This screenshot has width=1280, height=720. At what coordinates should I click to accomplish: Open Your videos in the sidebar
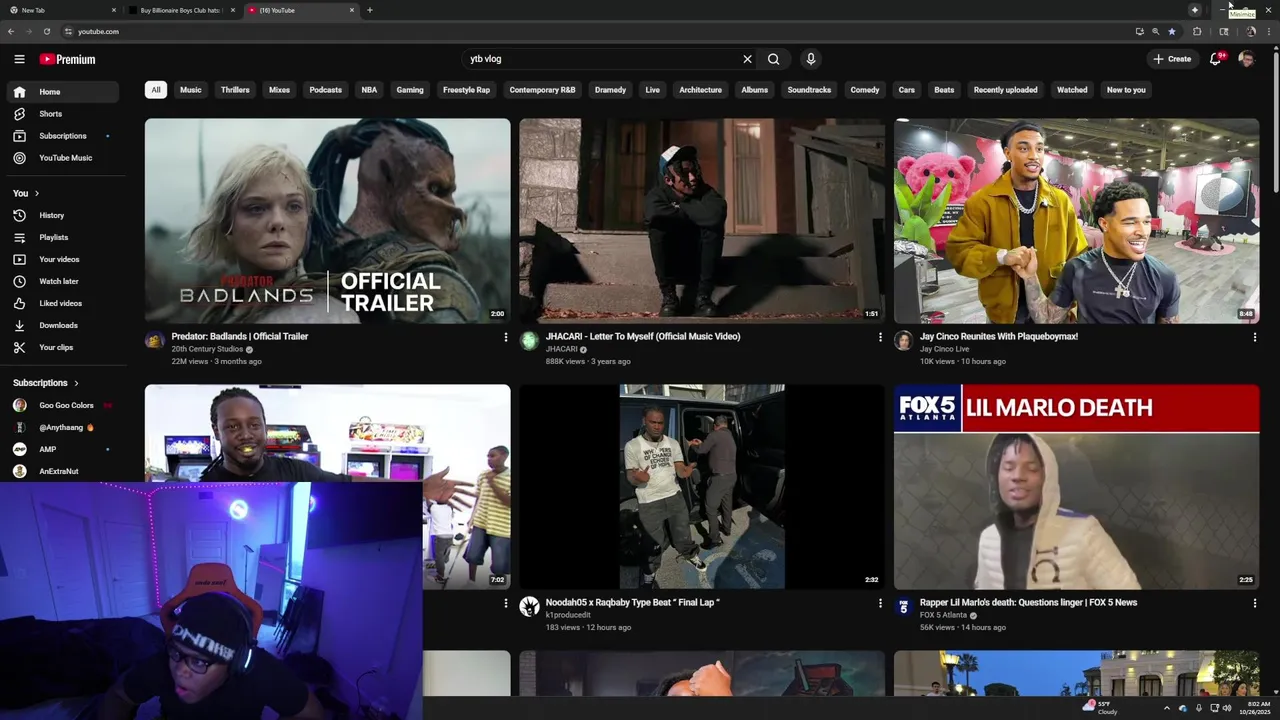[63, 259]
